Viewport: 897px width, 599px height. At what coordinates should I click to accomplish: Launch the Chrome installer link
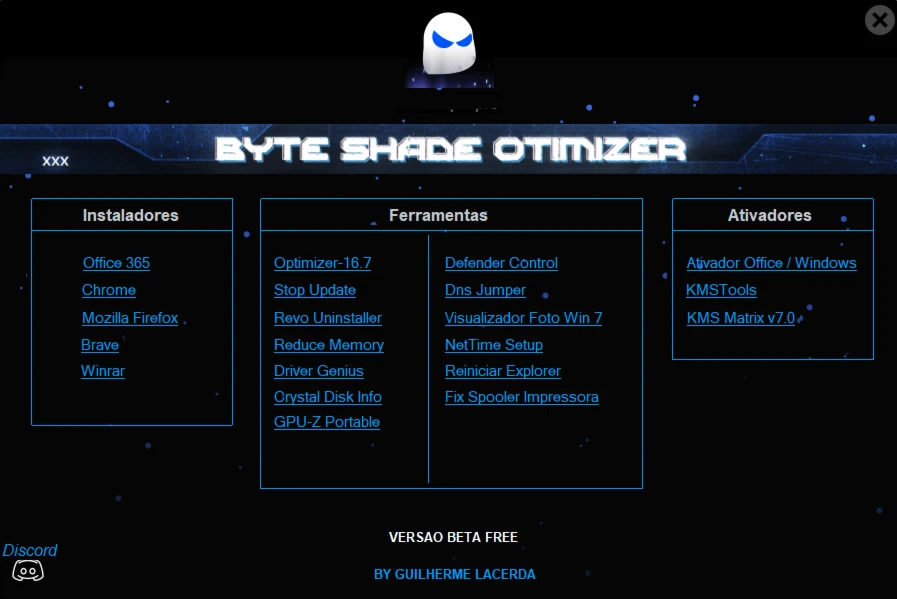pos(109,290)
